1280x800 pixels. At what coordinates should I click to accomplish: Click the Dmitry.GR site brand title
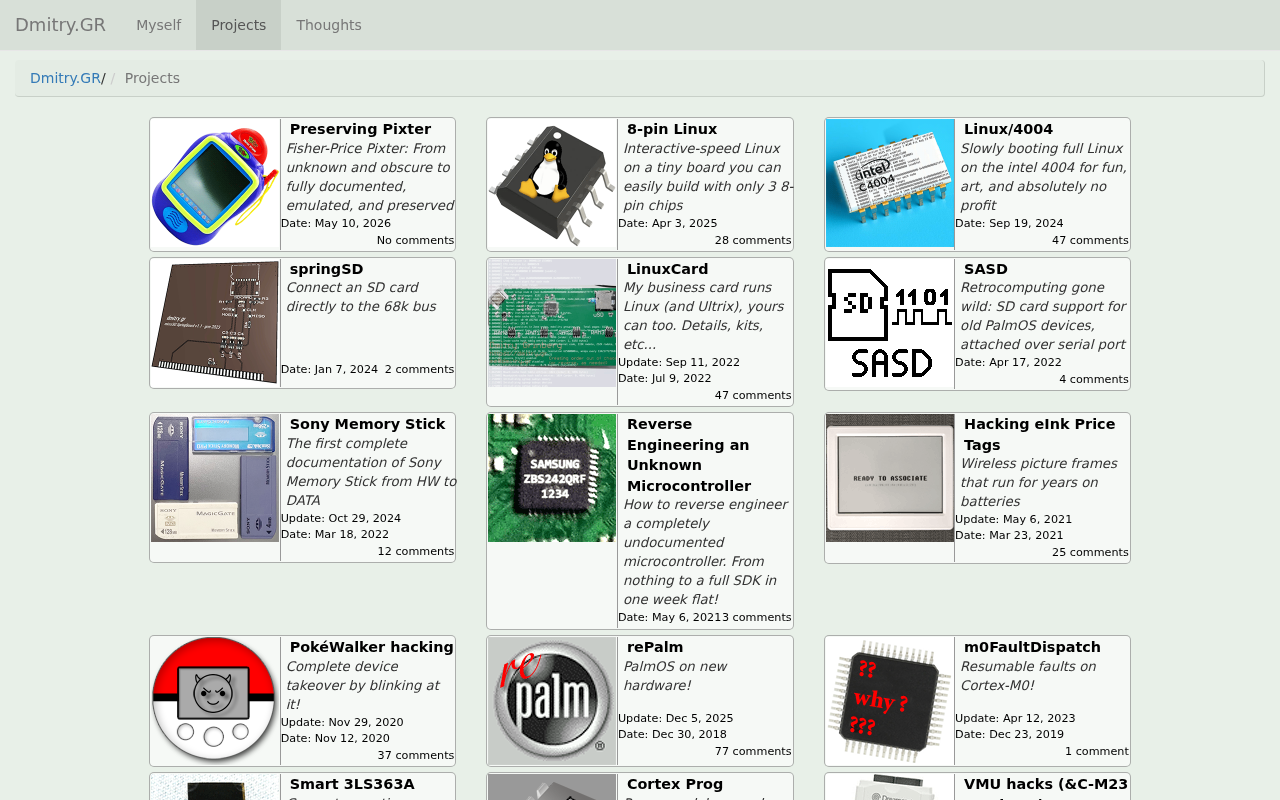coord(60,25)
